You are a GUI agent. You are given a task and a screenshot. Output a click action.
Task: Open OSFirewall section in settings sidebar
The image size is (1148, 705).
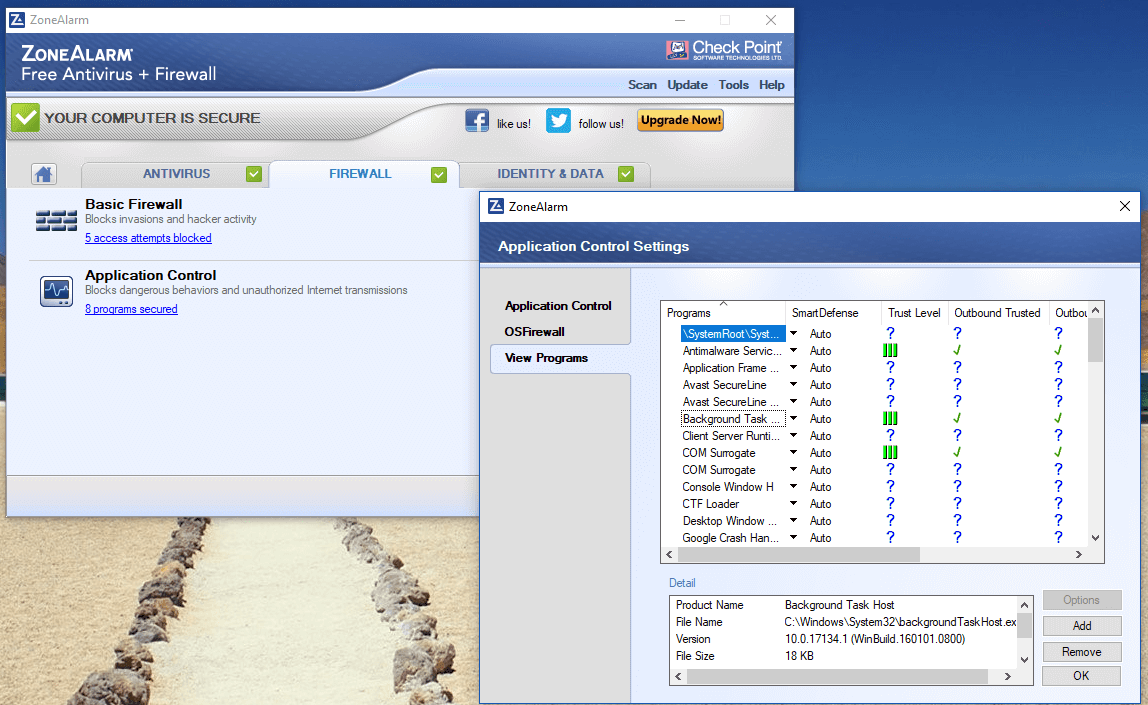click(534, 332)
